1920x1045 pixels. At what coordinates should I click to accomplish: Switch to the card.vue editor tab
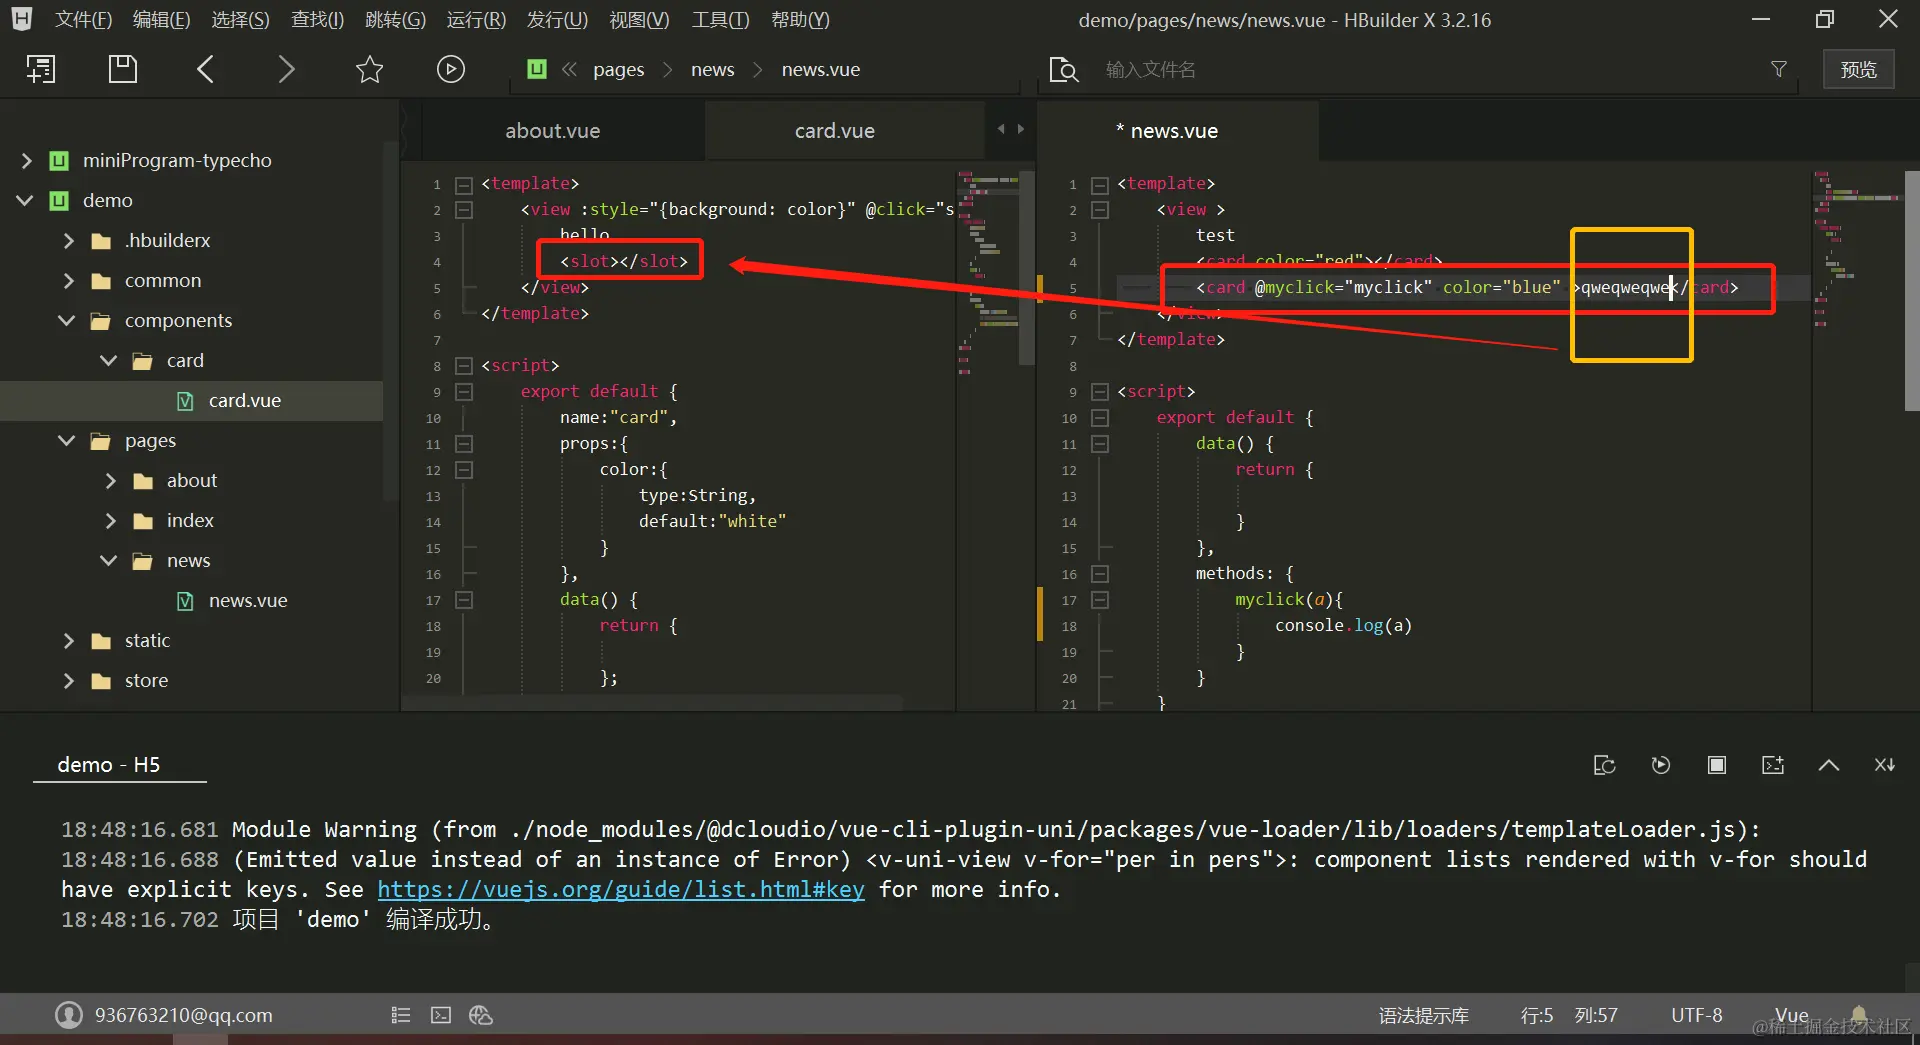pyautogui.click(x=835, y=131)
